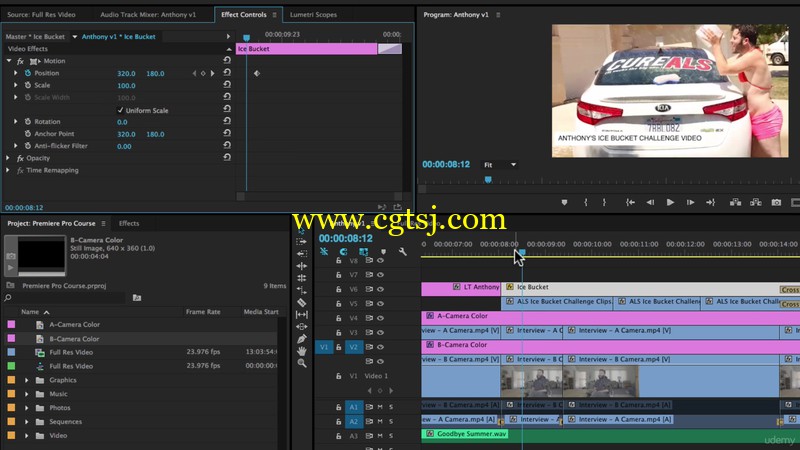Switch to the Source: Full Res Video tab
This screenshot has width=800, height=450.
[x=41, y=15]
